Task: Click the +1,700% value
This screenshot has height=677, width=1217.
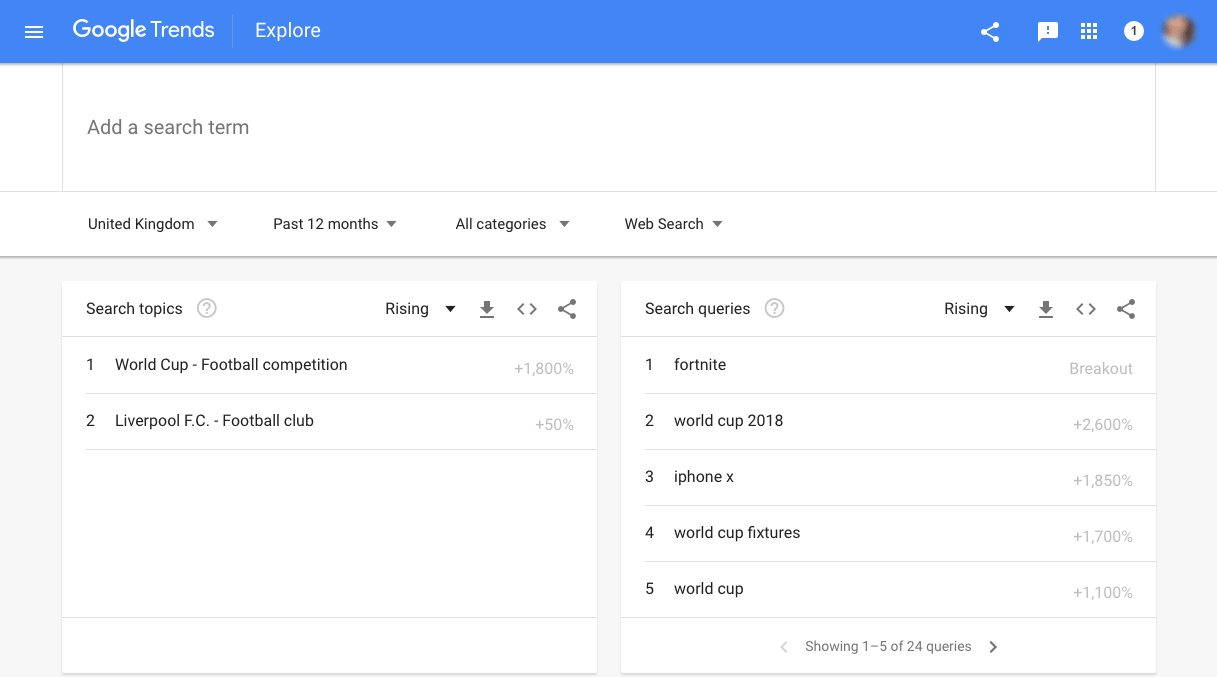Action: (1103, 537)
